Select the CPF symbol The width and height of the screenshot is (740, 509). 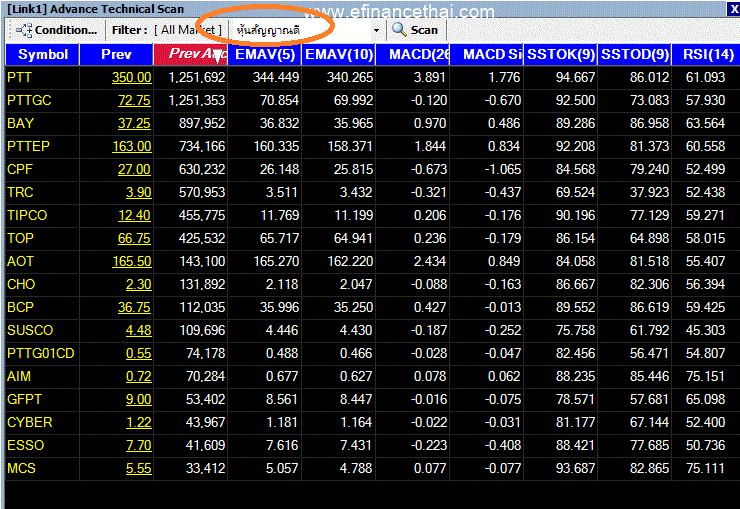pyautogui.click(x=20, y=169)
